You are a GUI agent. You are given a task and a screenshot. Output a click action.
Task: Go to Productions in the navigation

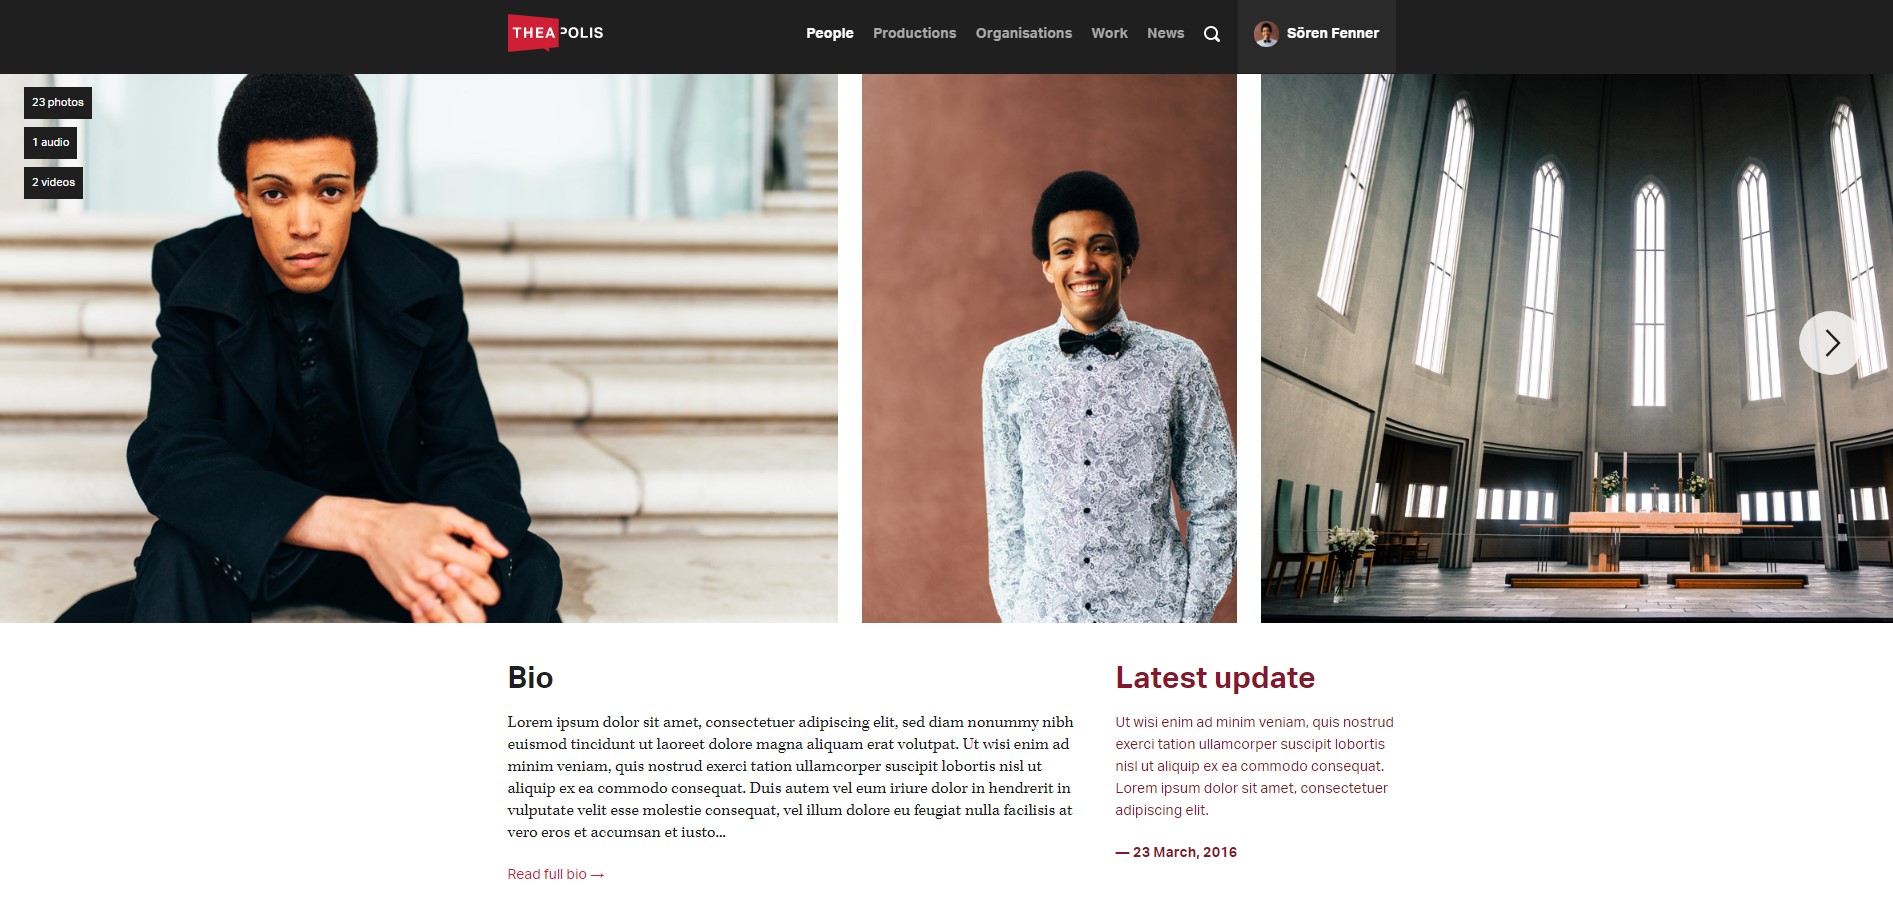[914, 33]
